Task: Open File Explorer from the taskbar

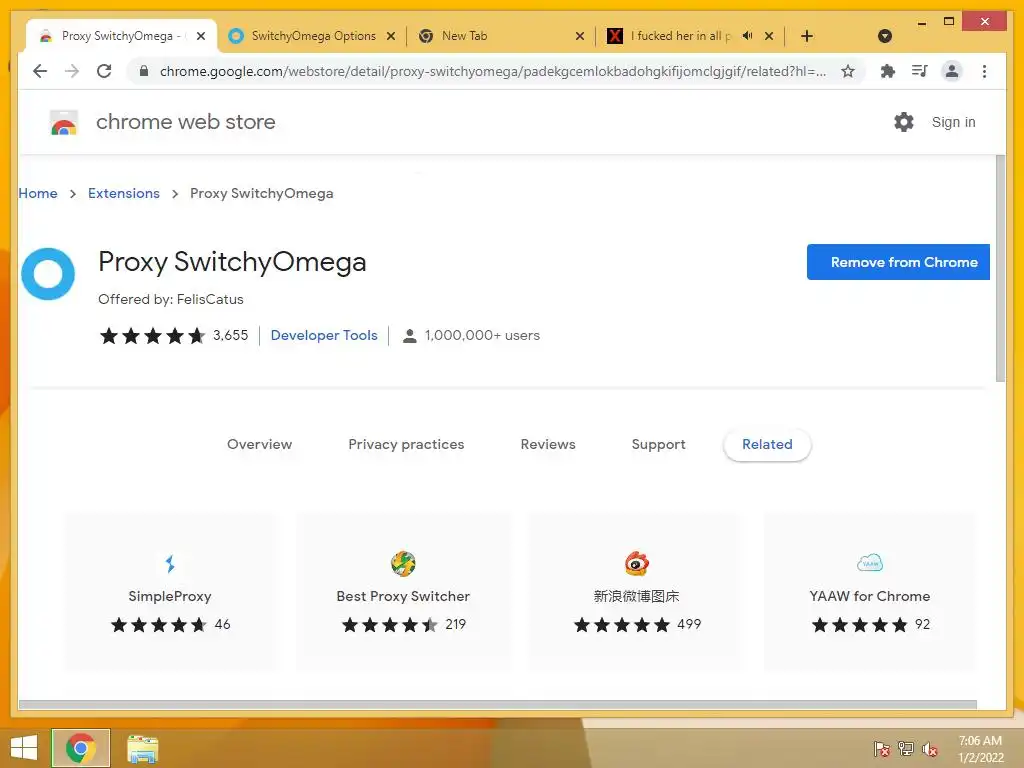Action: pos(142,748)
